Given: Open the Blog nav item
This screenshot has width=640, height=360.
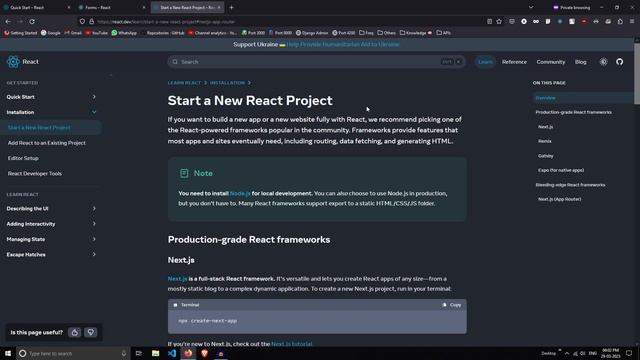Looking at the screenshot, I should click(x=580, y=62).
